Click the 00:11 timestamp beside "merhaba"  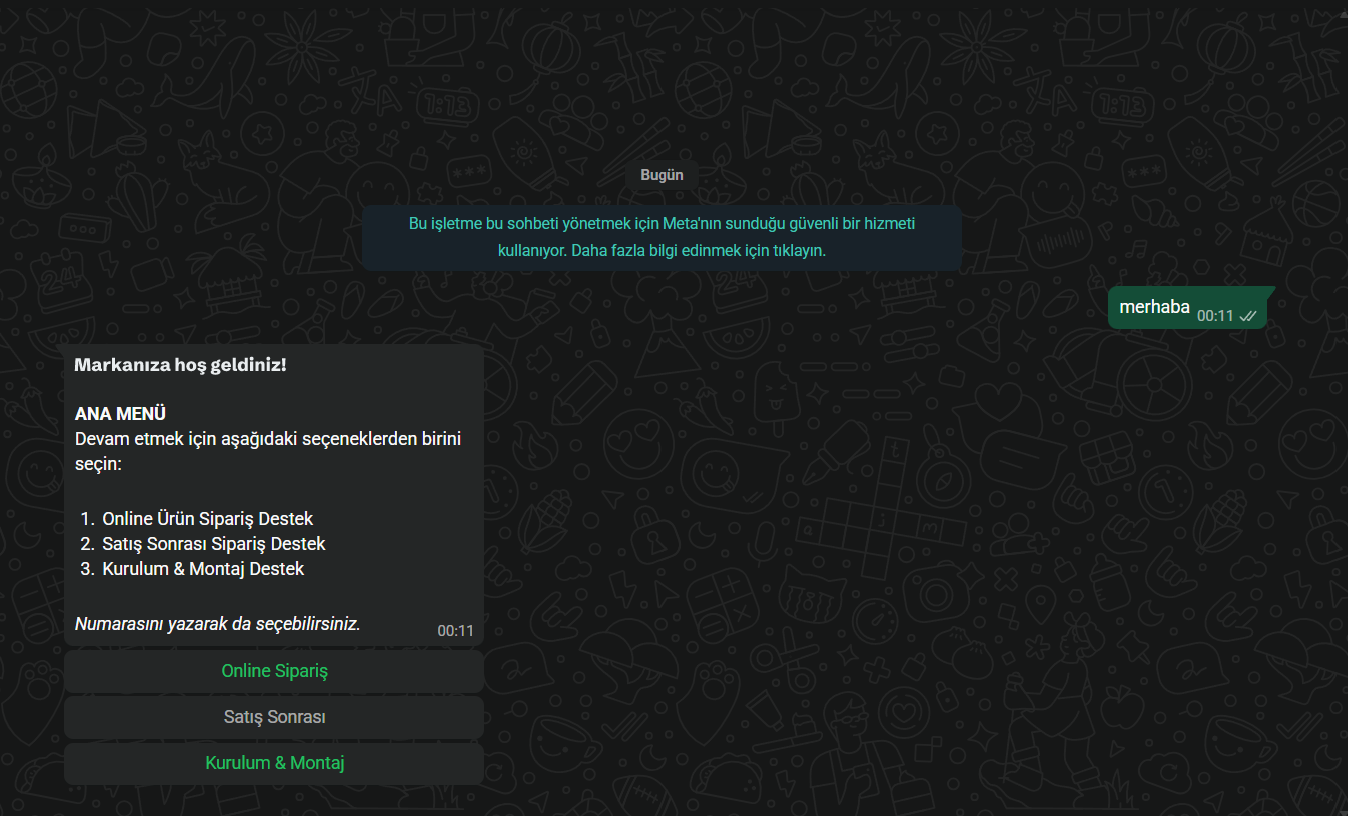point(1215,316)
